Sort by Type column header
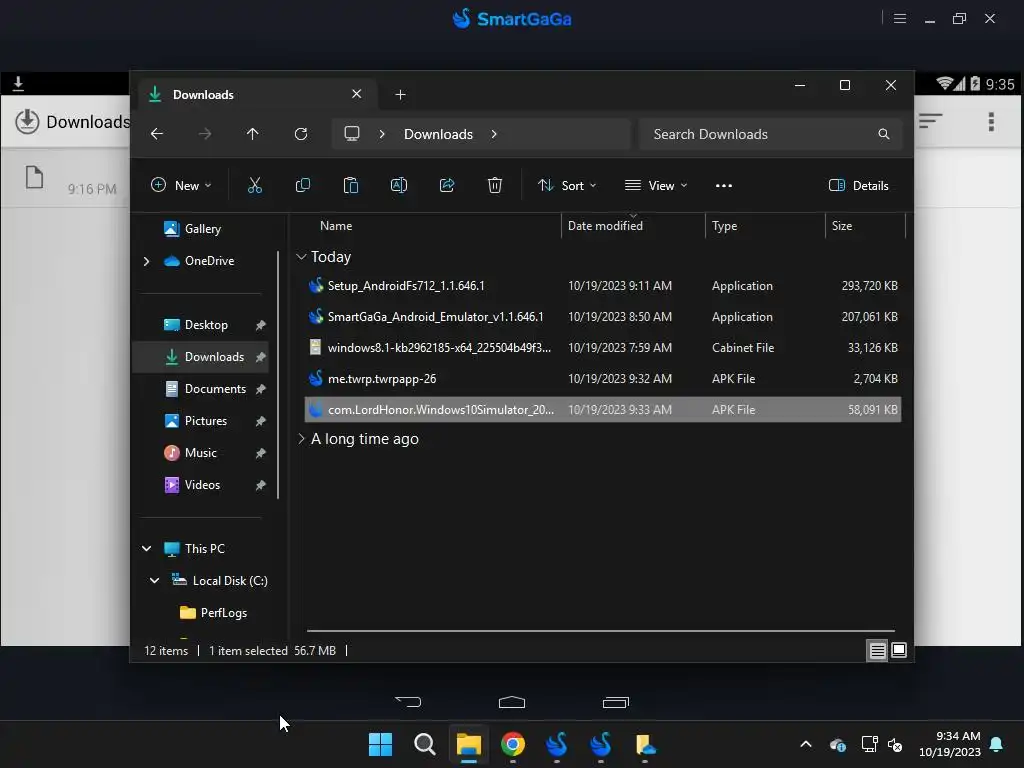The image size is (1024, 768). tap(724, 226)
